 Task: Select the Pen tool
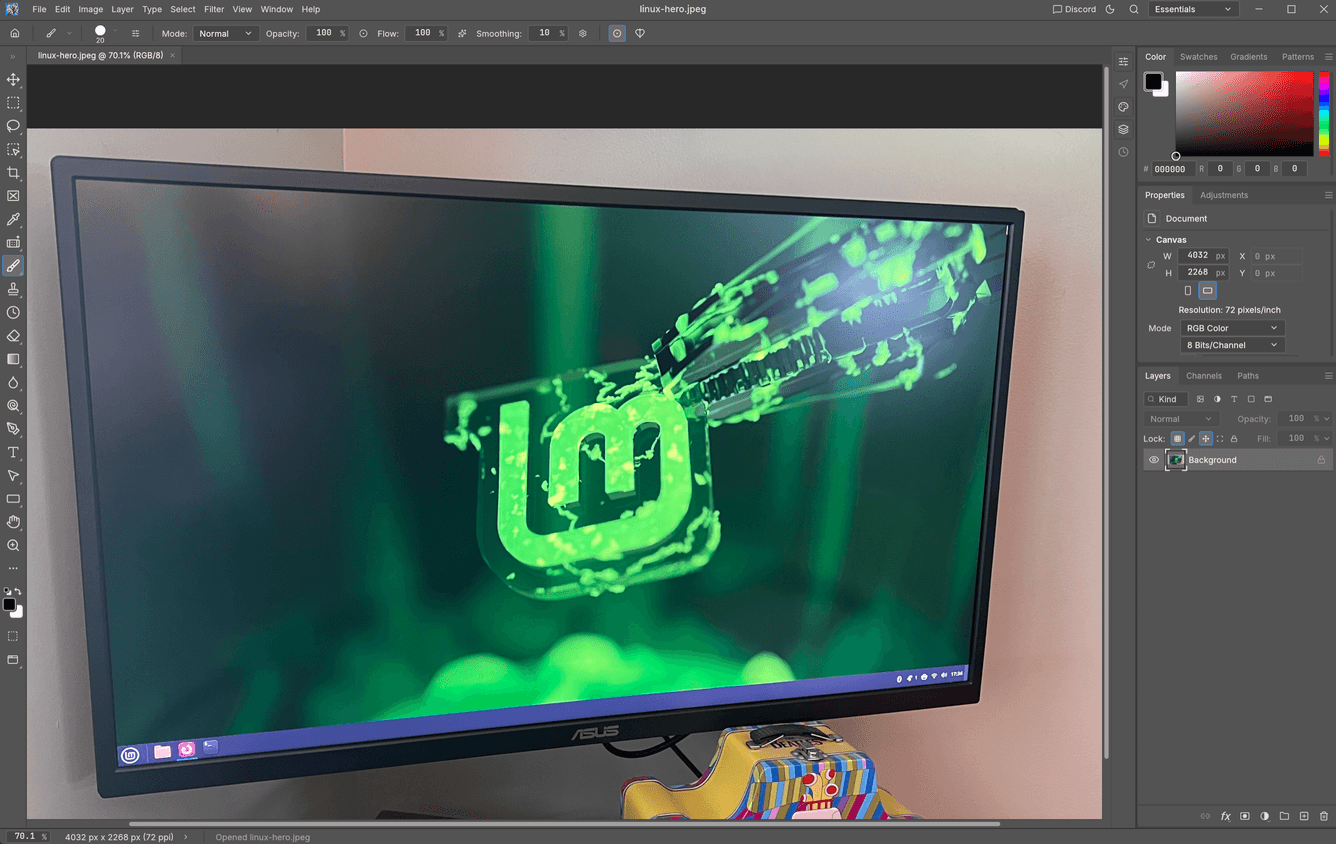[13, 429]
